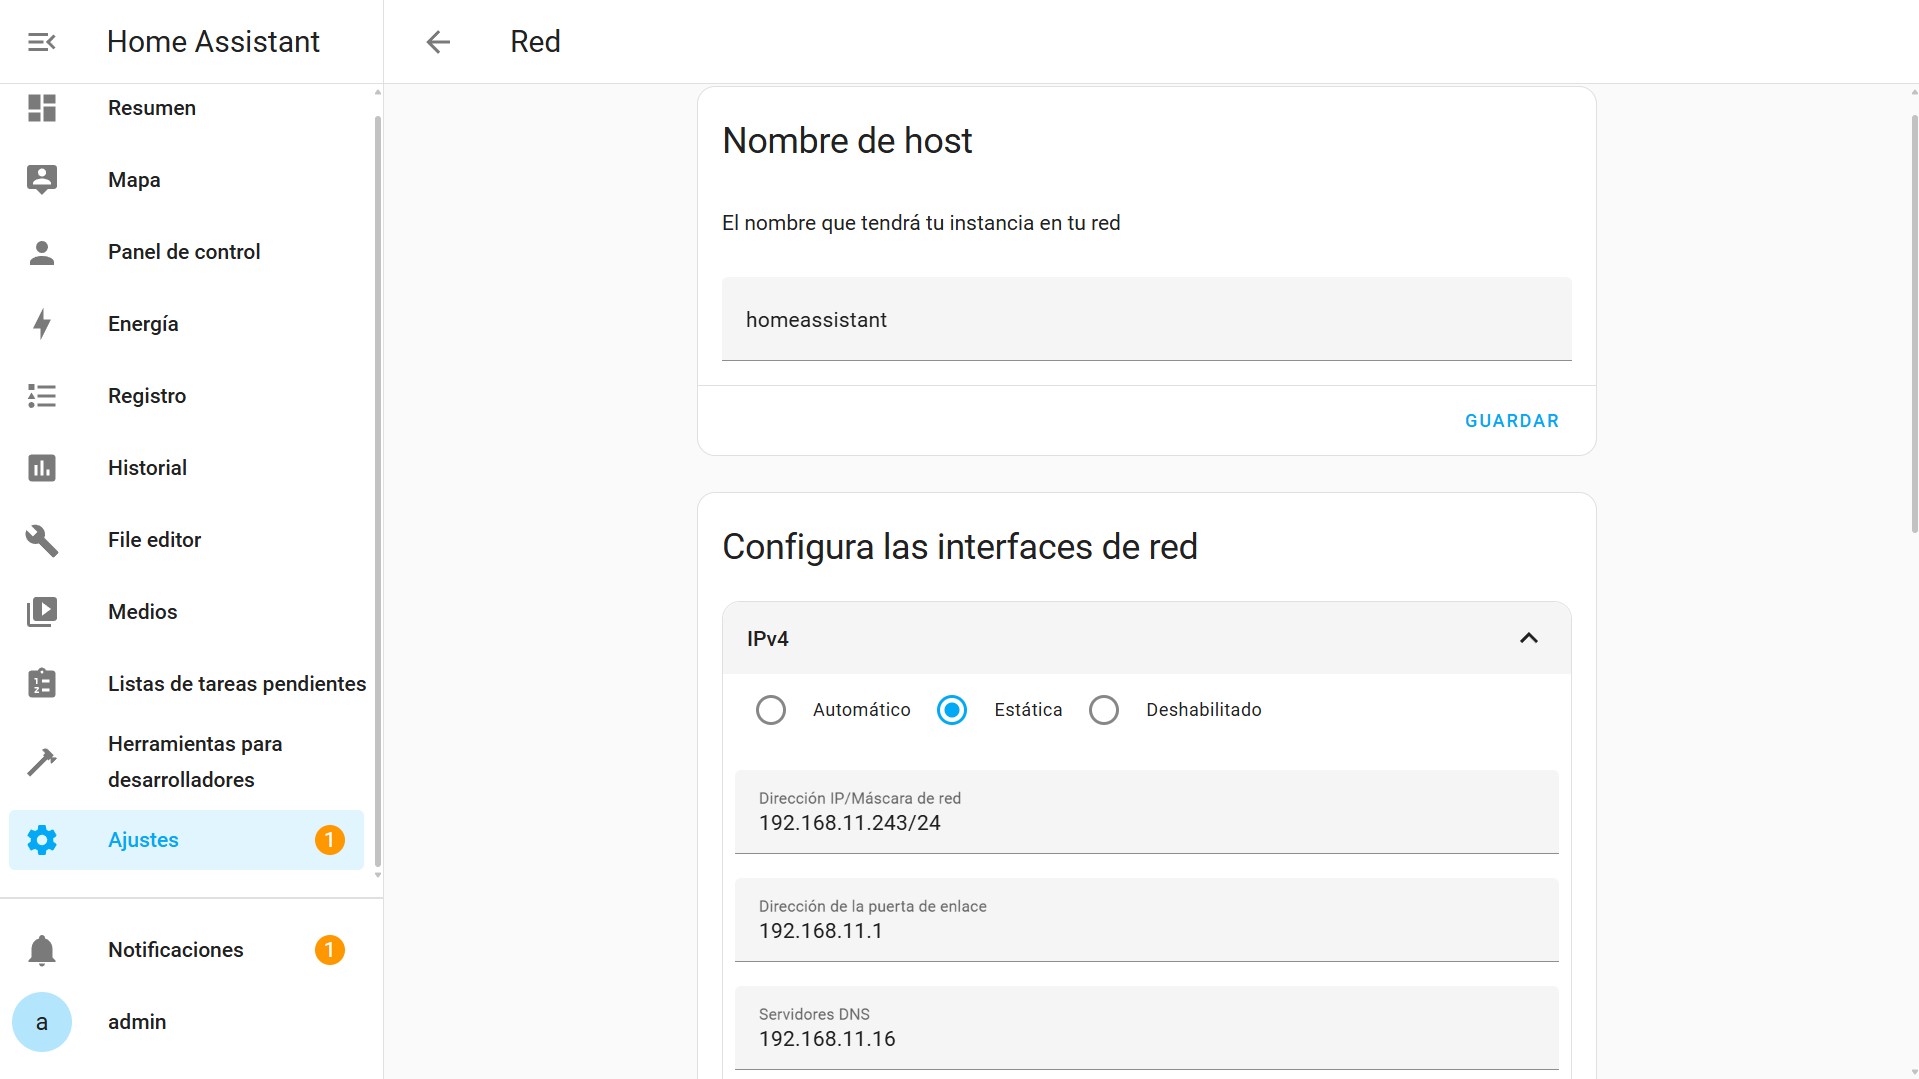This screenshot has width=1919, height=1079.
Task: Open Panel de control from the sidebar
Action: click(x=41, y=252)
